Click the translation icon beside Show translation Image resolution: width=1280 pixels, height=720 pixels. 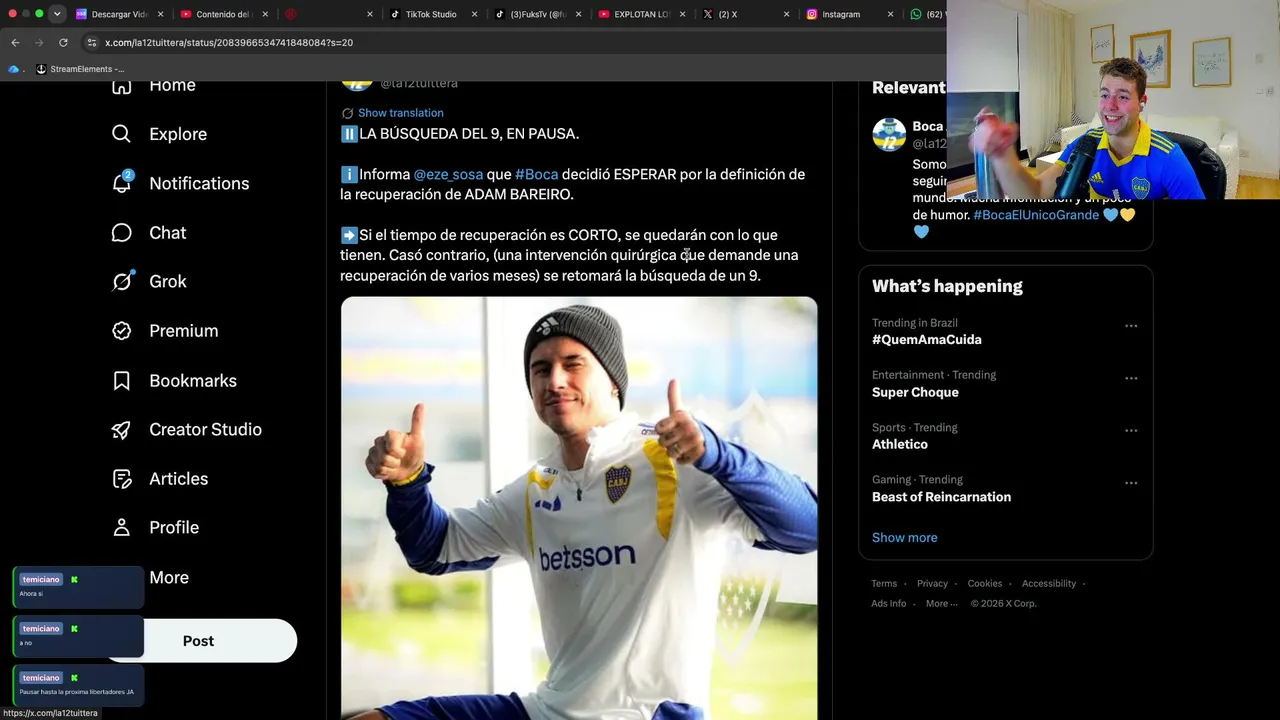tap(347, 113)
